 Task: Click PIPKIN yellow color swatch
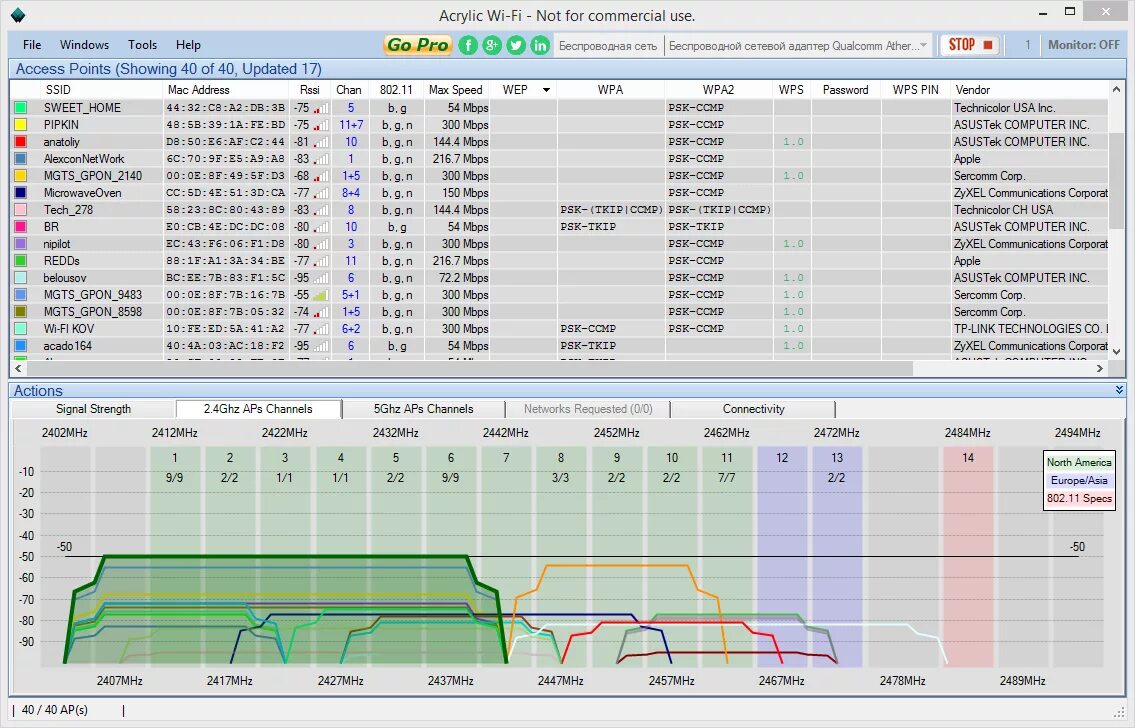pyautogui.click(x=20, y=124)
